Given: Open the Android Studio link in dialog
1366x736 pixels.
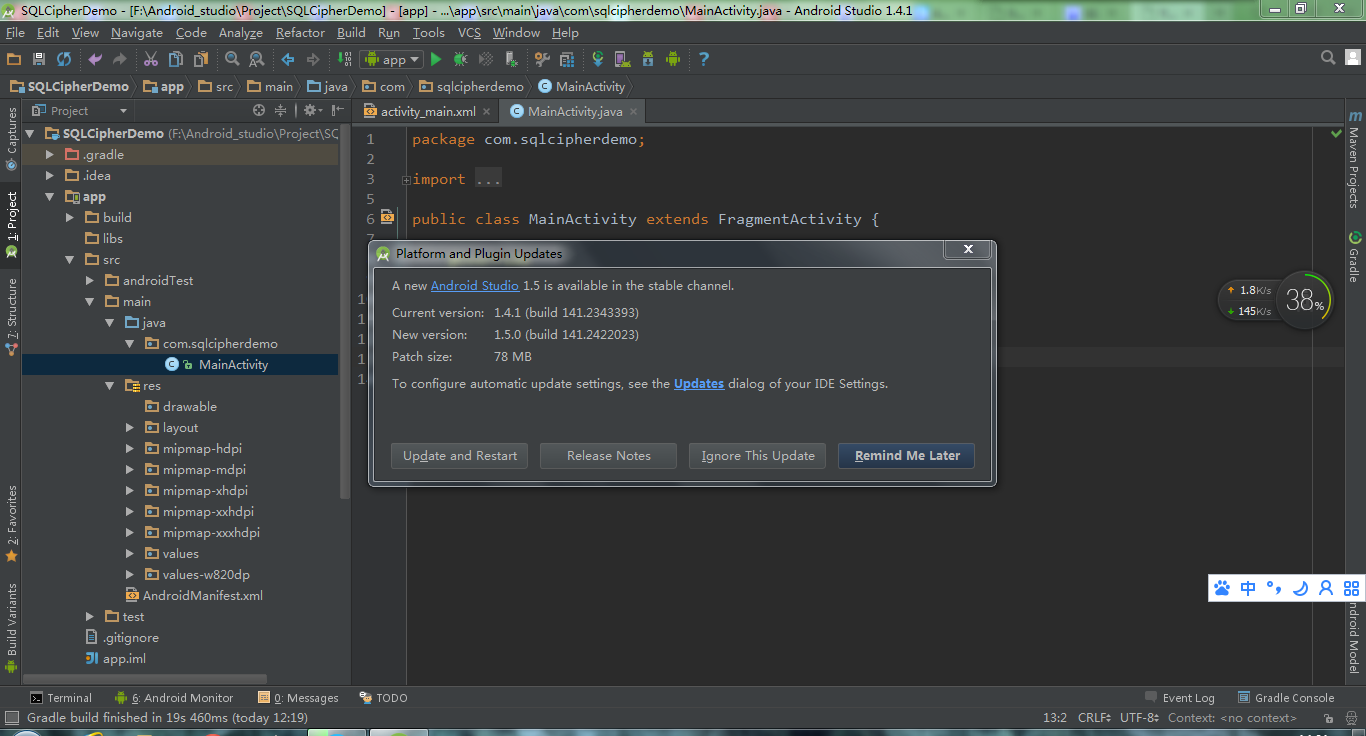Looking at the screenshot, I should click(x=475, y=286).
